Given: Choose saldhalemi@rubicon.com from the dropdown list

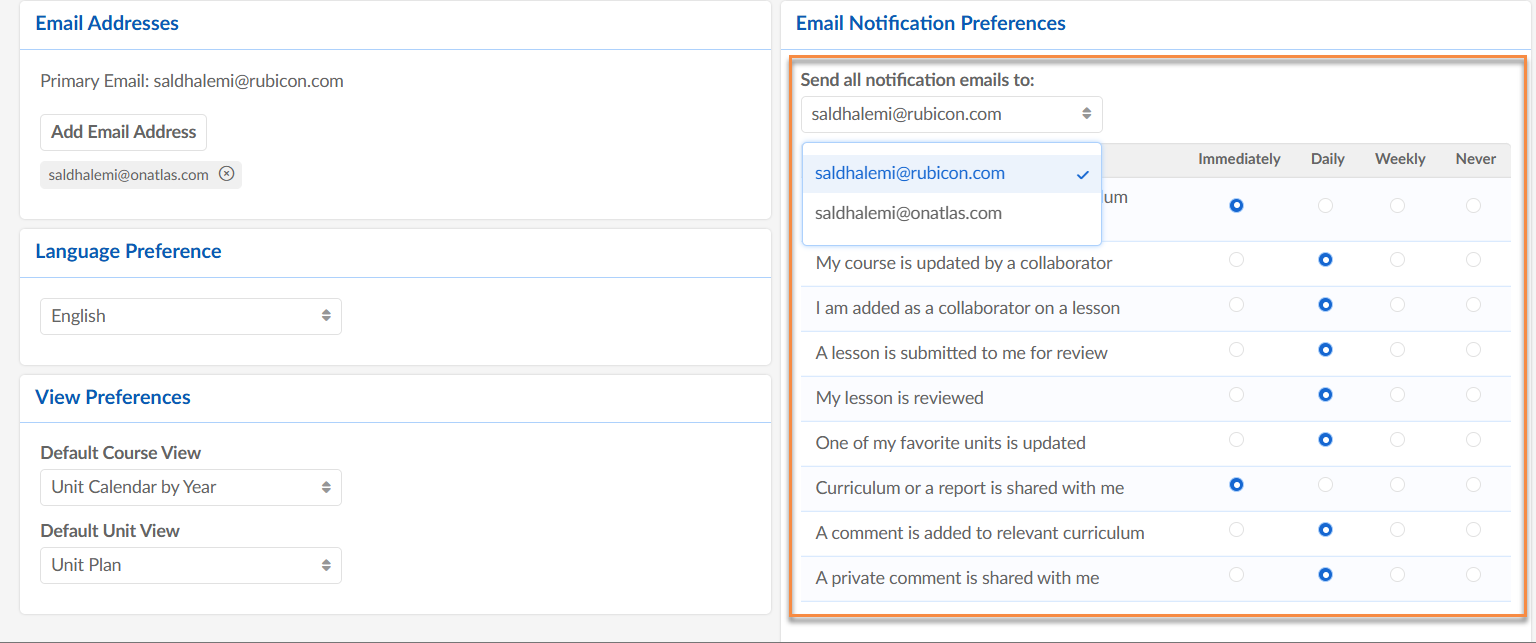Looking at the screenshot, I should 909,173.
